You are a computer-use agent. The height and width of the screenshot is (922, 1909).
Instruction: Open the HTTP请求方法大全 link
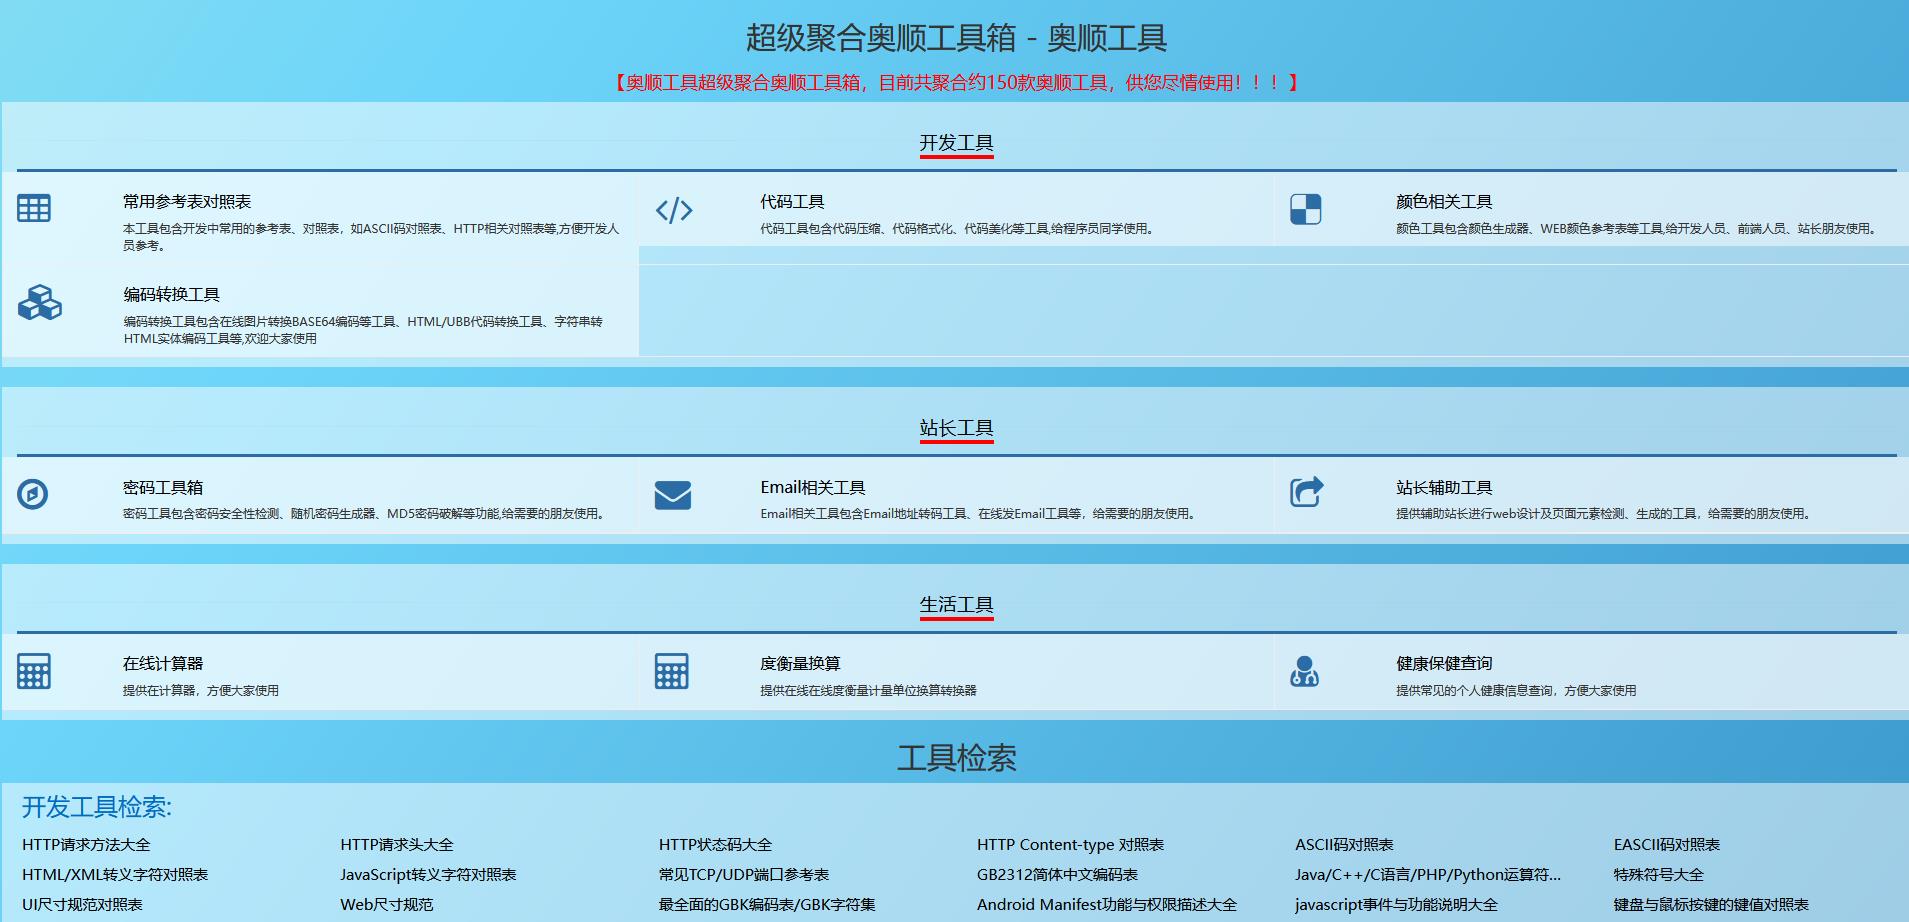88,844
